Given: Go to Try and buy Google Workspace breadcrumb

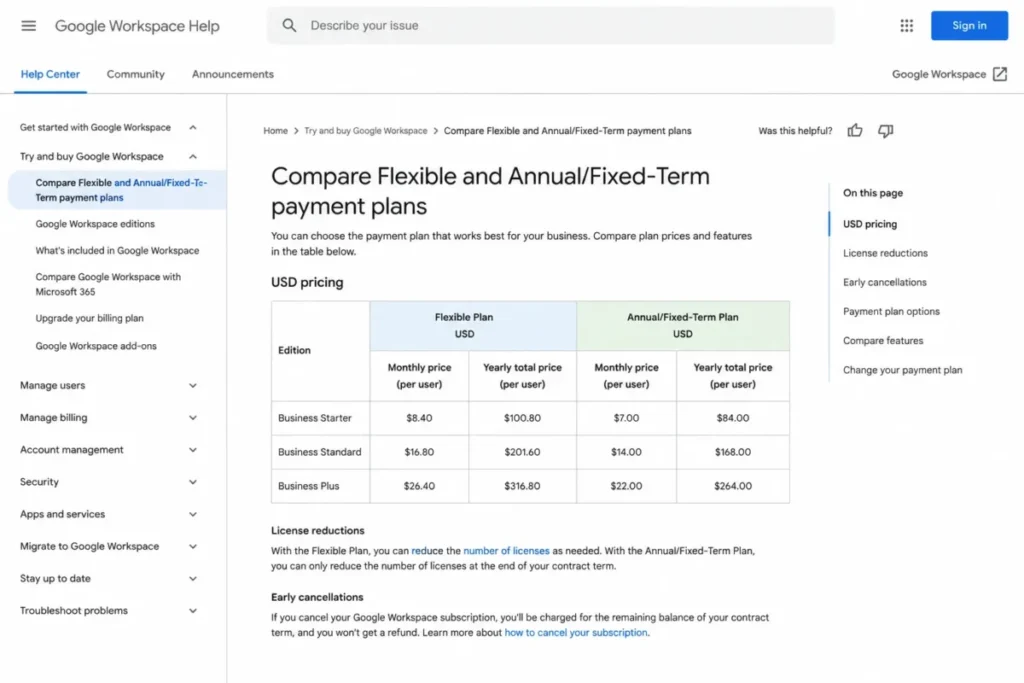Looking at the screenshot, I should coord(366,131).
